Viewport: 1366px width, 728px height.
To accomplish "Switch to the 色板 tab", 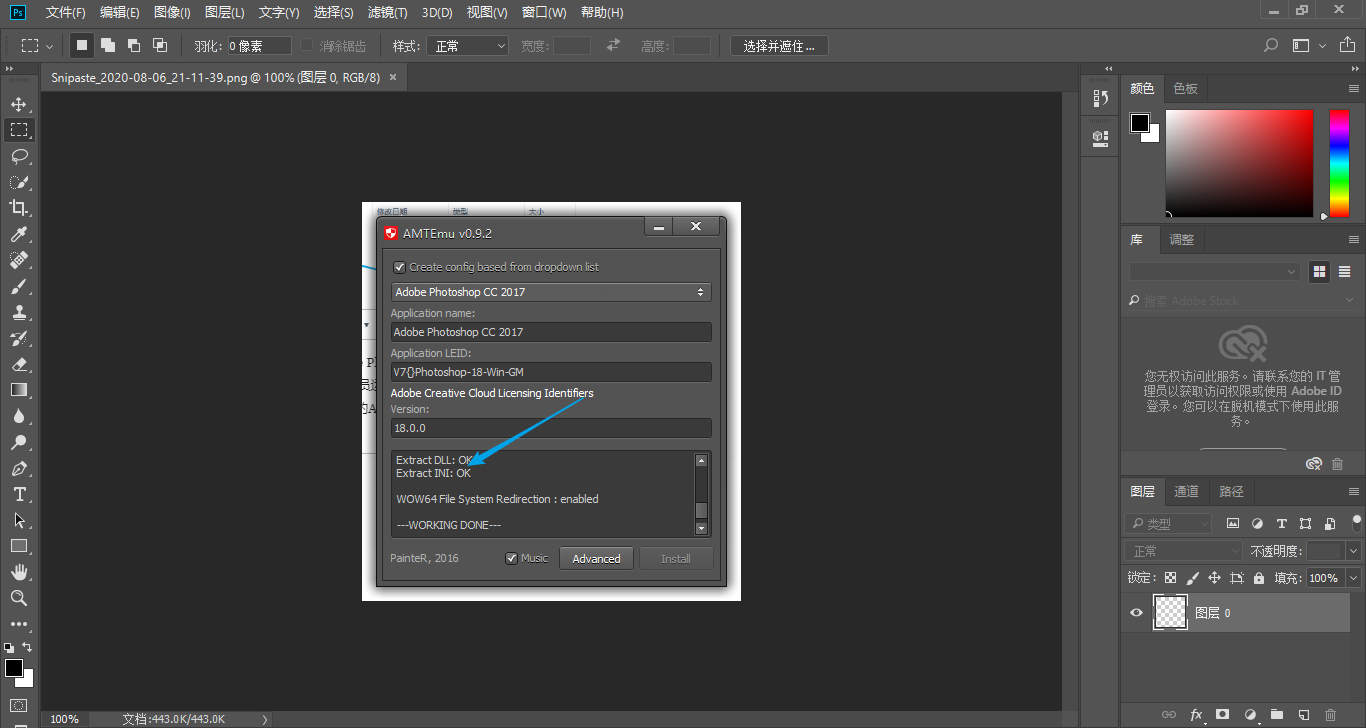I will click(1185, 88).
